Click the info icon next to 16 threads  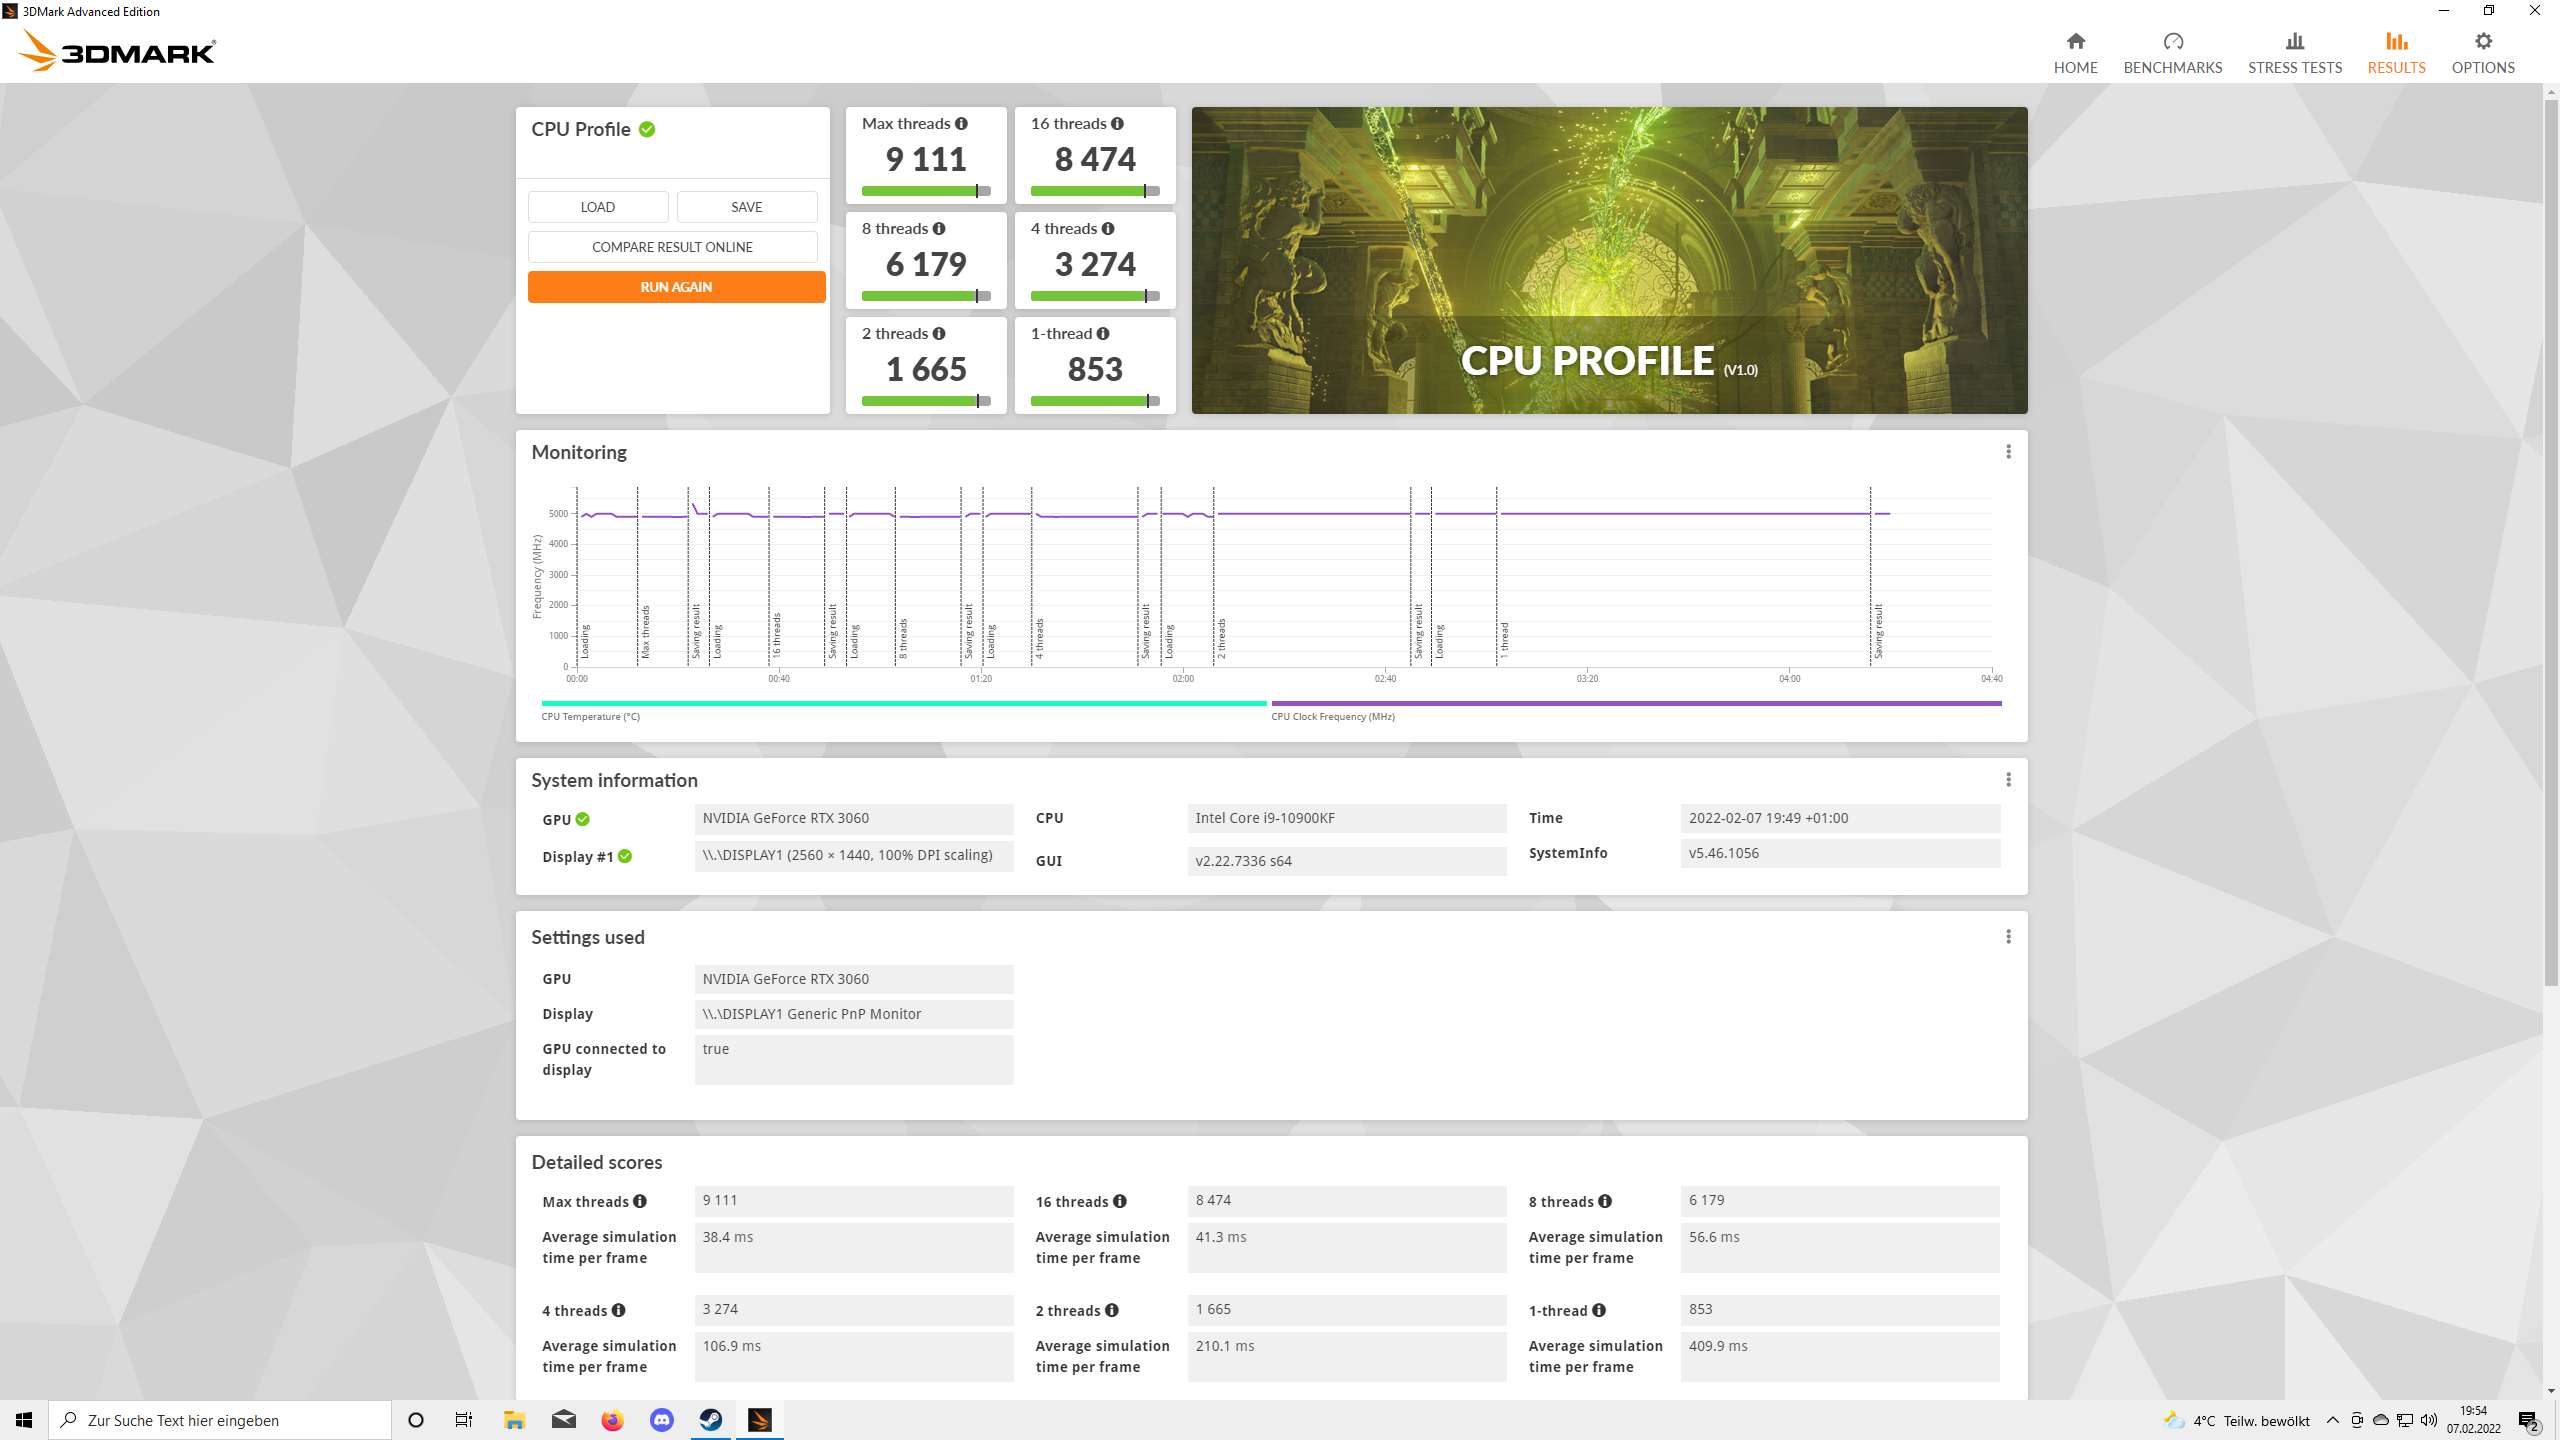point(1117,124)
